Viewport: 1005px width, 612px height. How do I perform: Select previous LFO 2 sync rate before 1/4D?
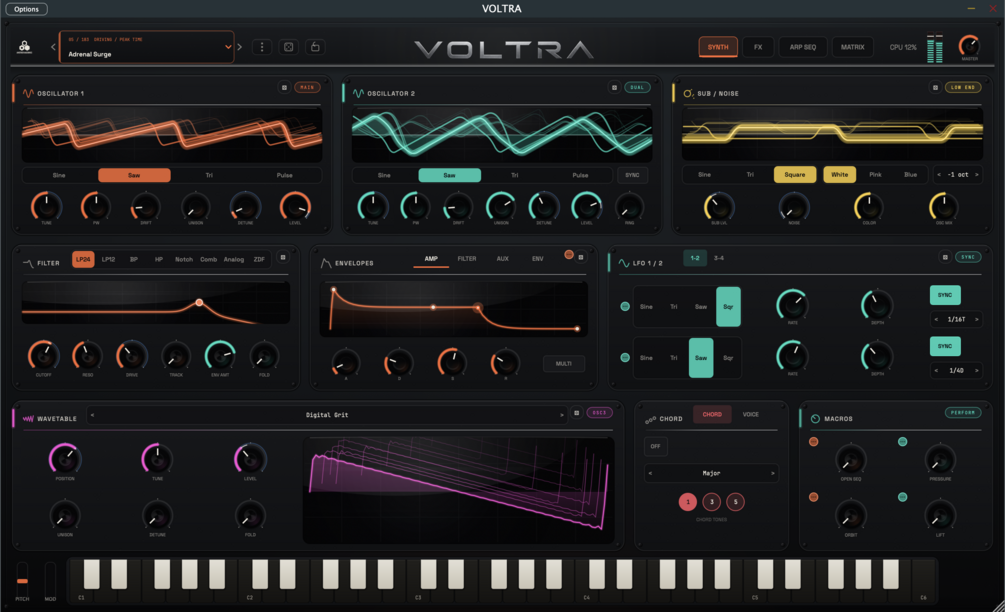[936, 370]
